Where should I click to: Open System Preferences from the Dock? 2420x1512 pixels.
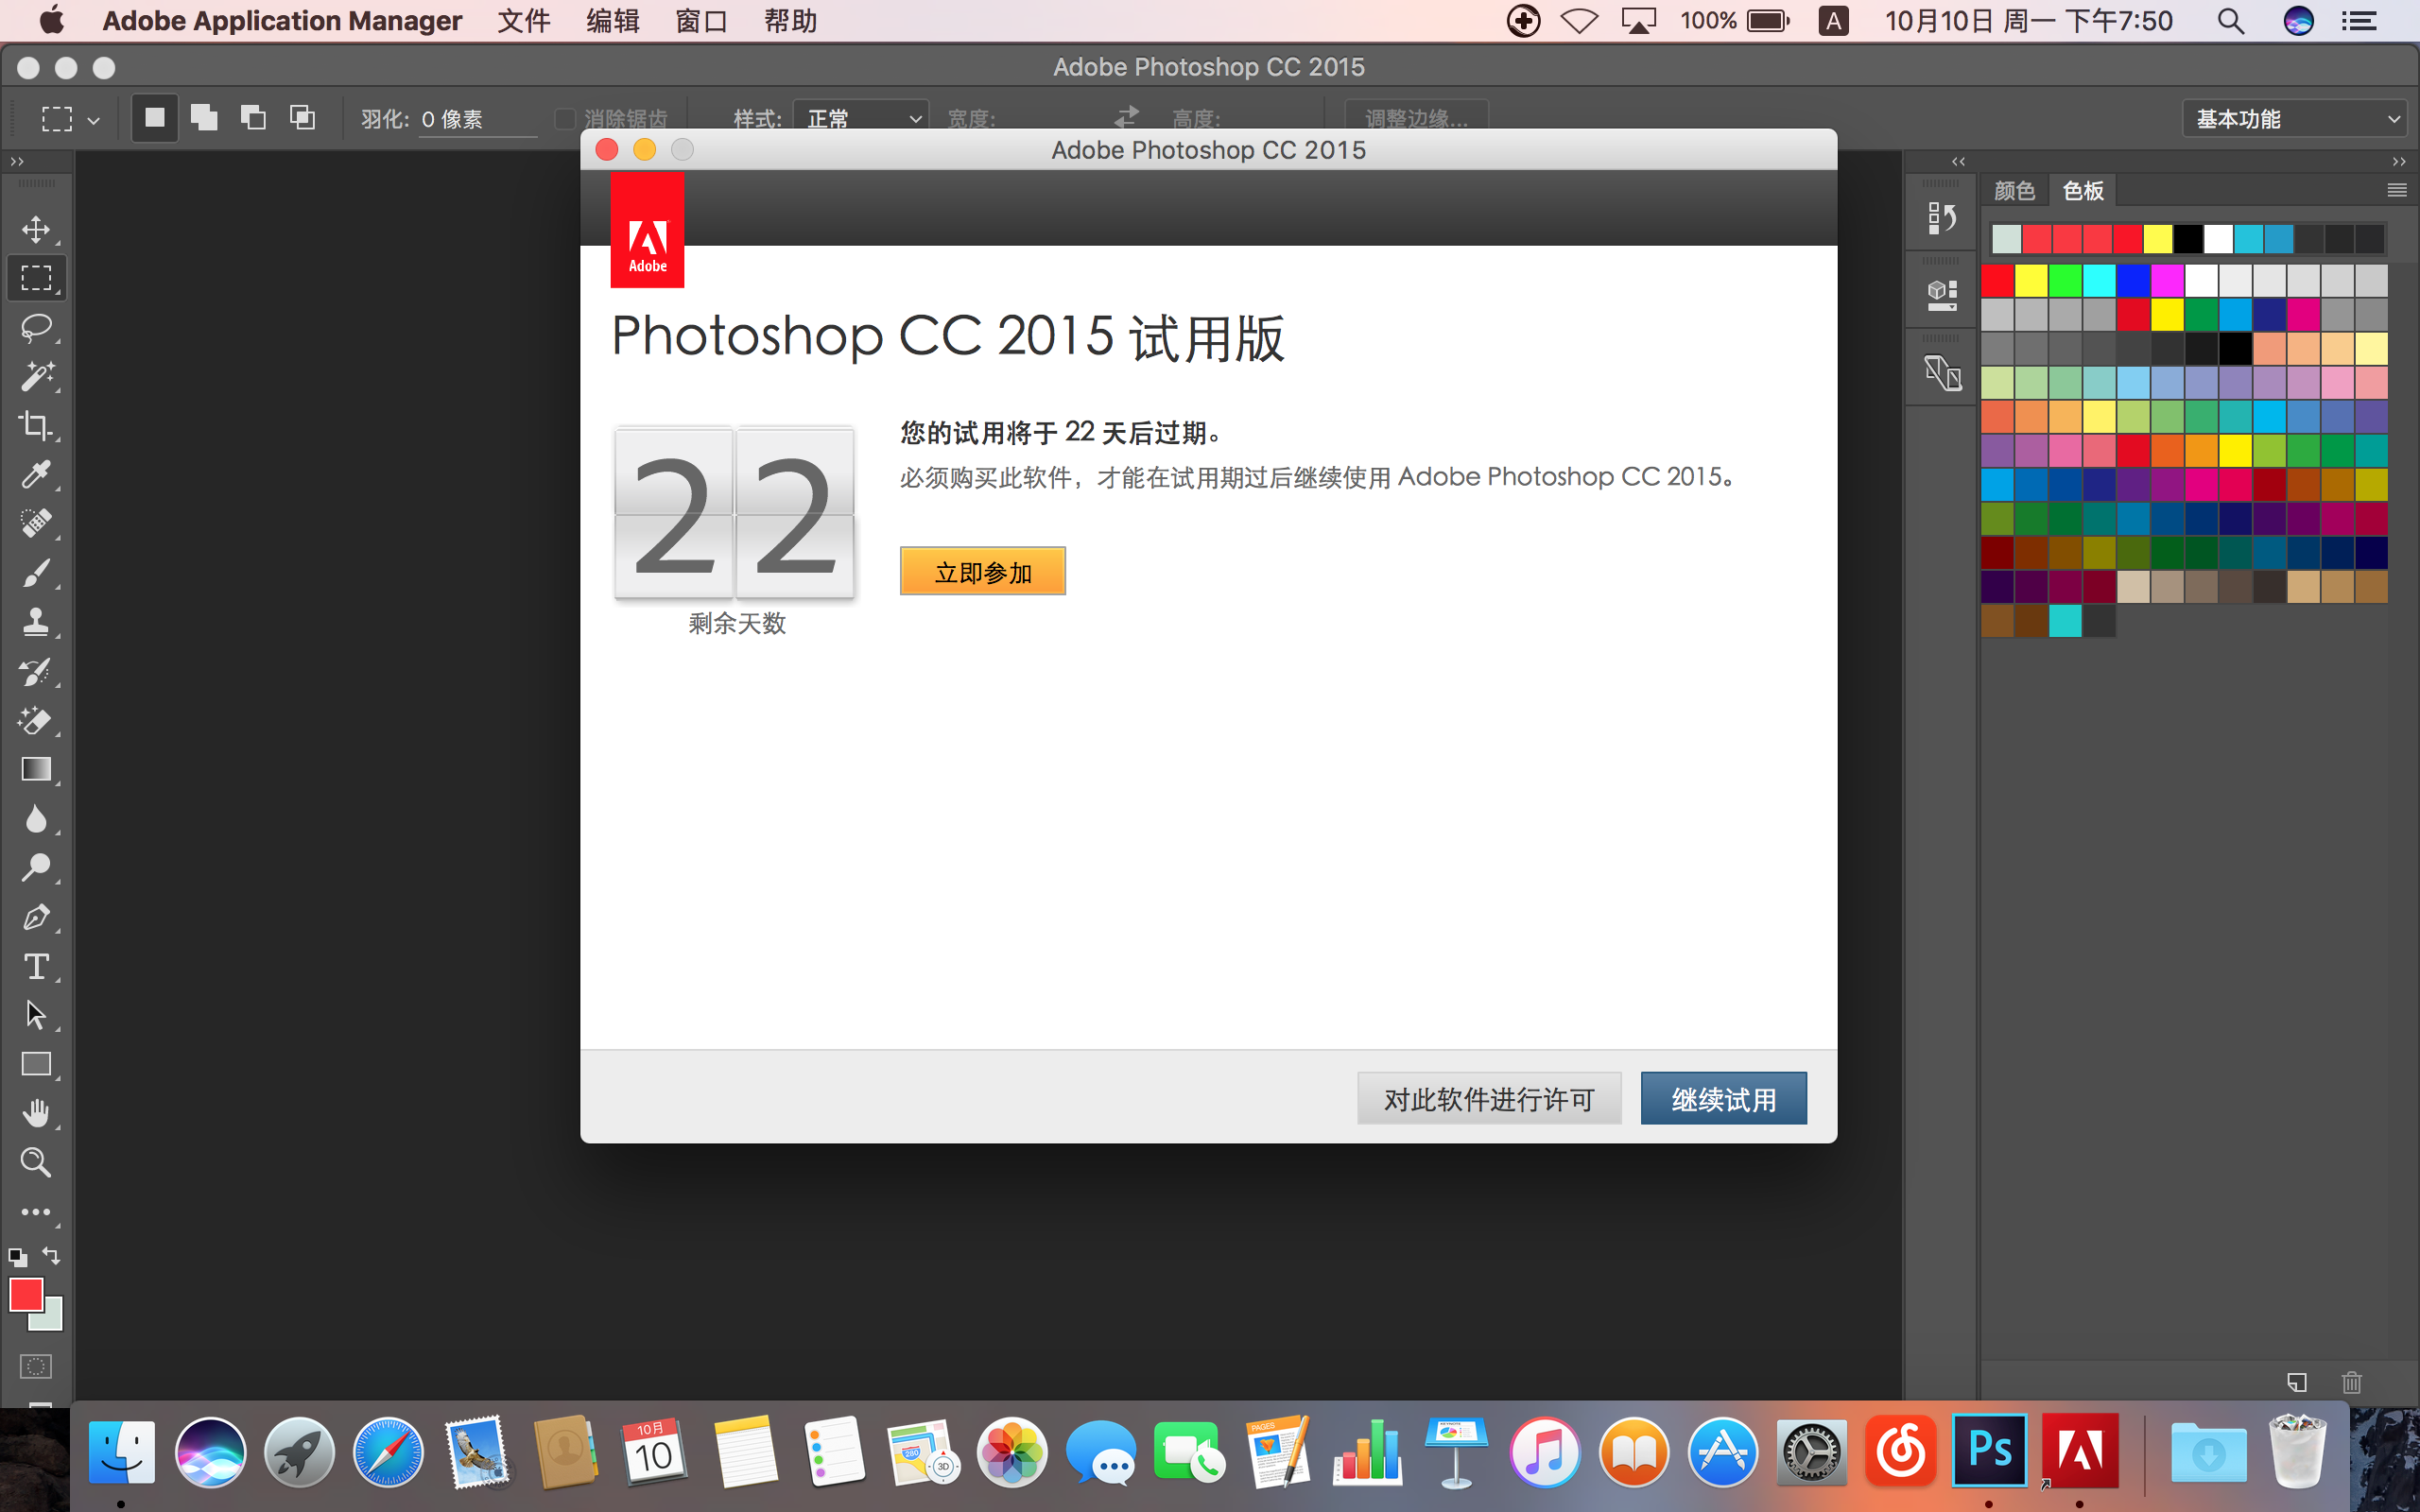click(x=1812, y=1452)
